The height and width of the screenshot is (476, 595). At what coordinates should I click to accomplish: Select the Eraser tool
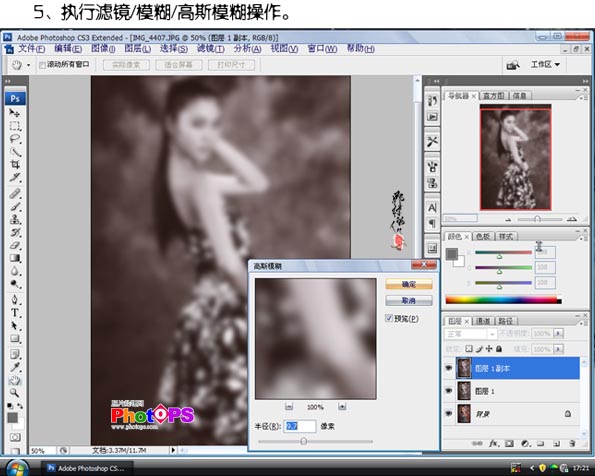click(15, 245)
